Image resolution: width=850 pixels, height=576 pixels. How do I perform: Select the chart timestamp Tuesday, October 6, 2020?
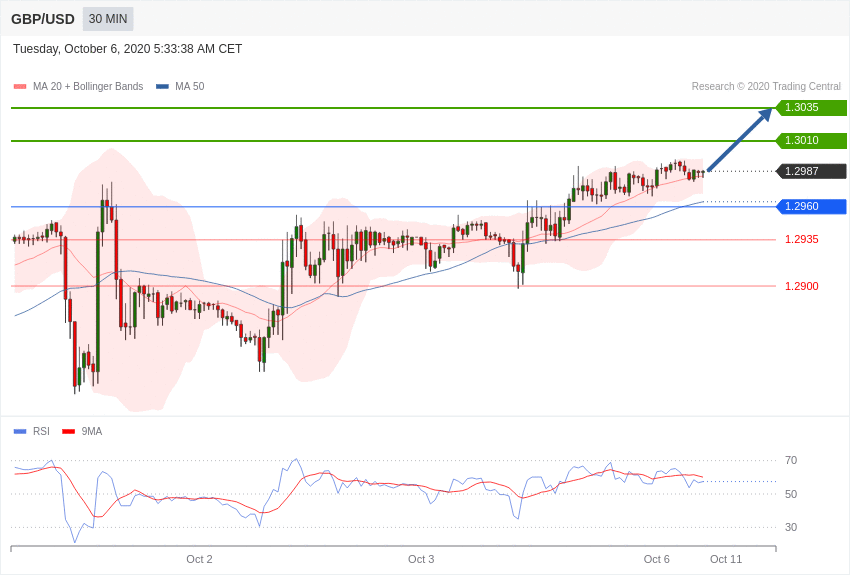coord(127,49)
